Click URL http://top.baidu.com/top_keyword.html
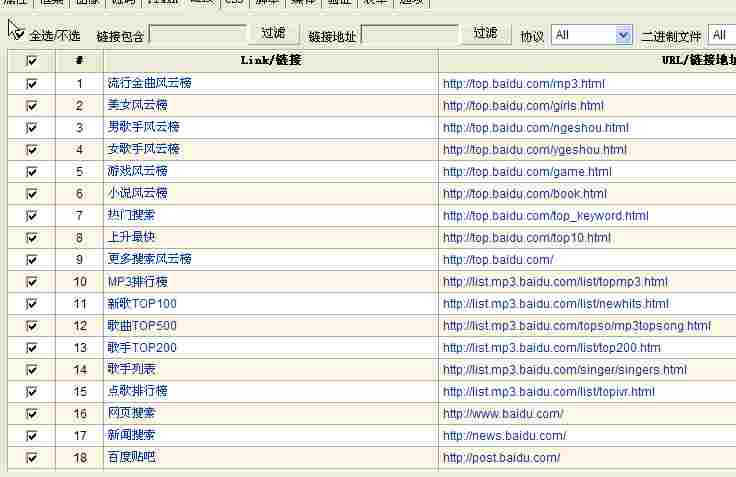This screenshot has width=736, height=477. pos(545,216)
